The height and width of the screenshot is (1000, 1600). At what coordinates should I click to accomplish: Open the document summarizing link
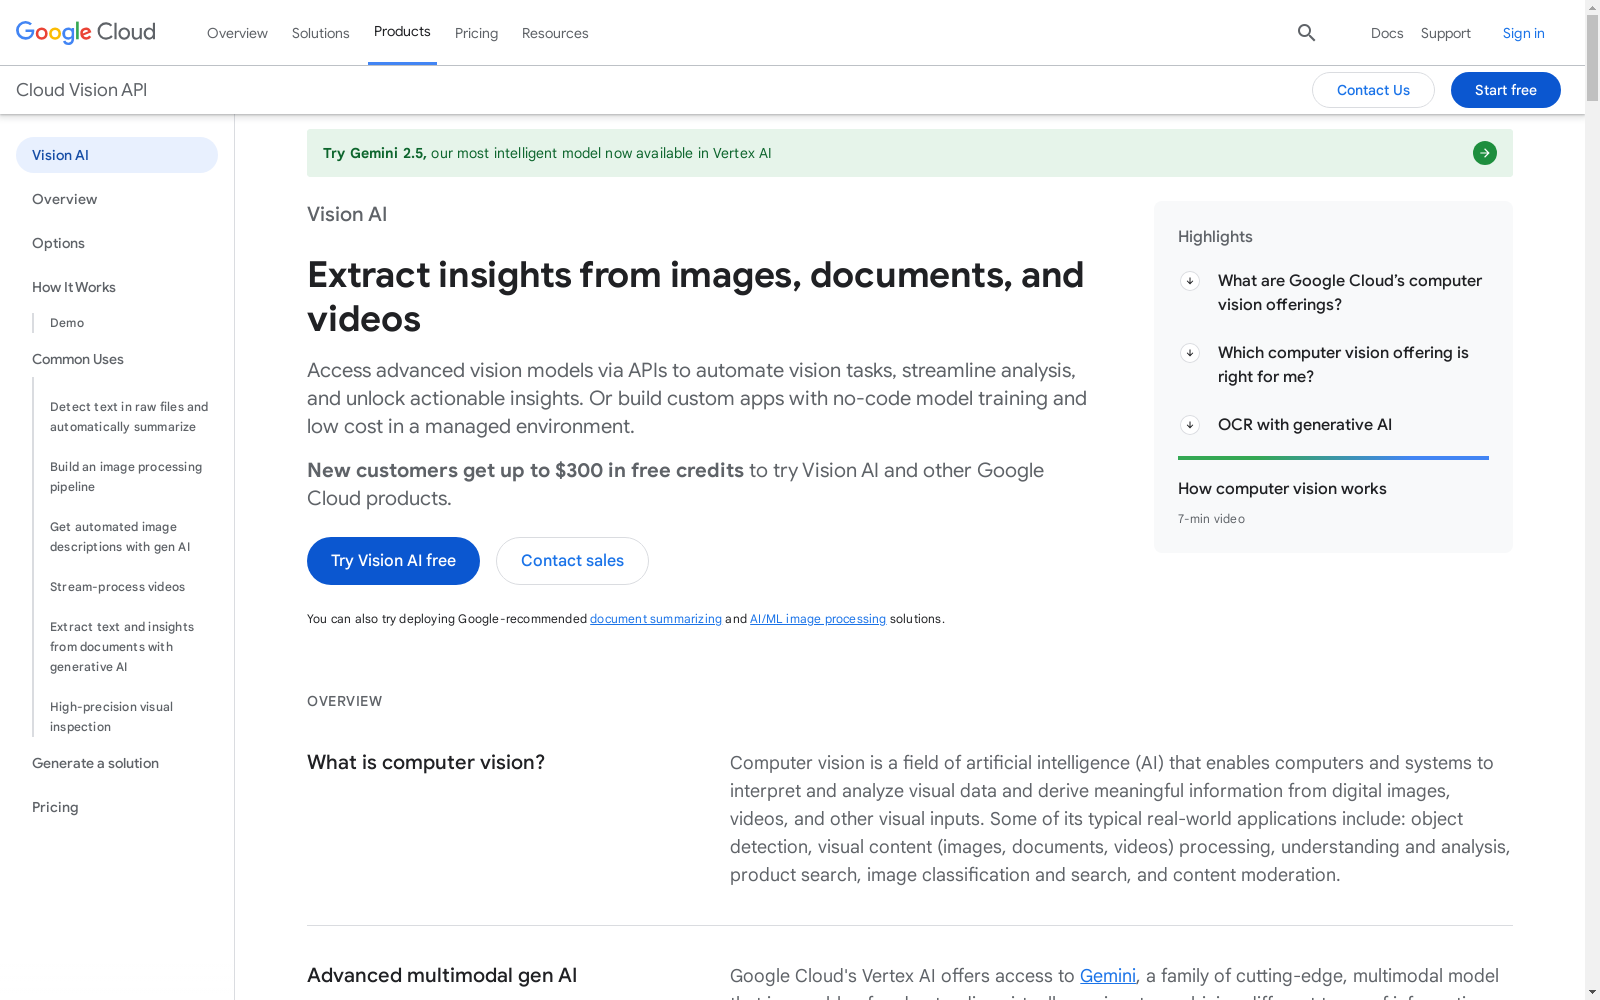(x=656, y=619)
